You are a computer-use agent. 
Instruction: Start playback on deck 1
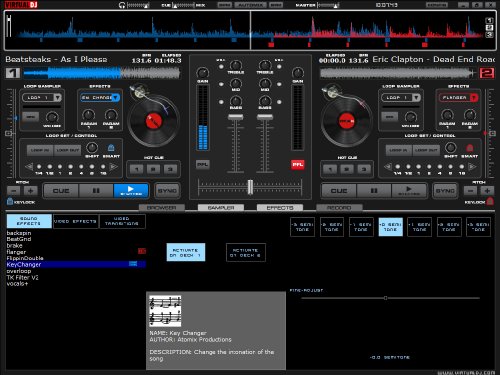coord(131,191)
